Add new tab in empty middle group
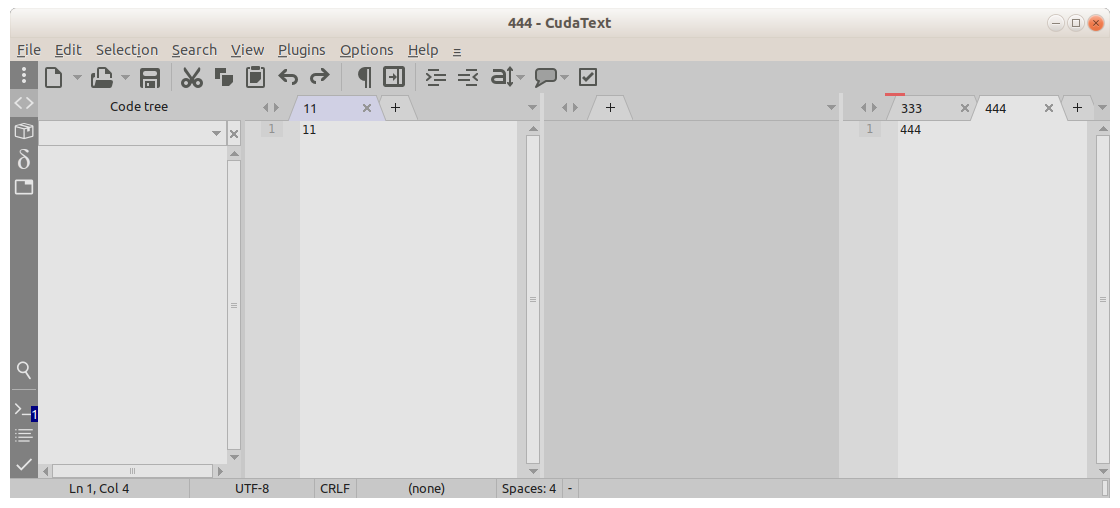Viewport: 1120px width, 508px height. pos(610,108)
